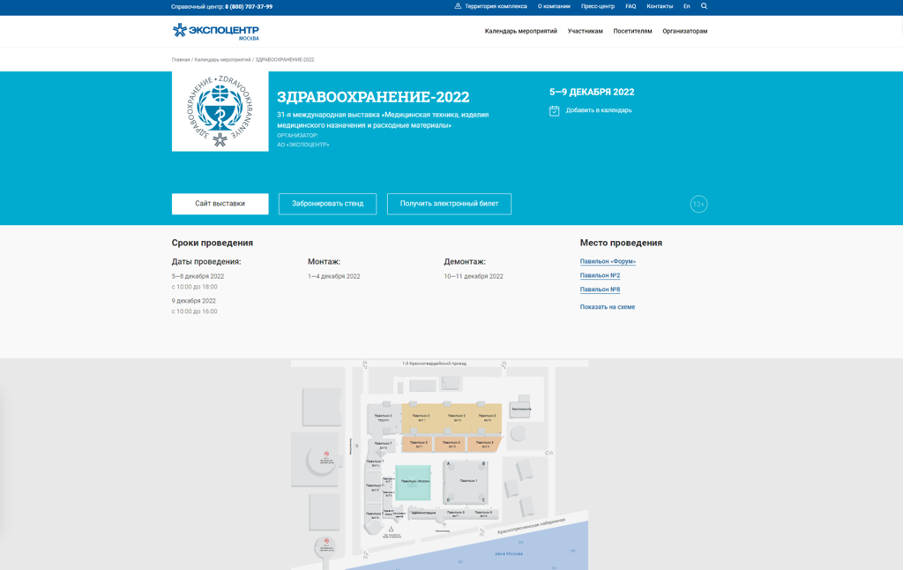The width and height of the screenshot is (904, 570).
Task: Go to Главная via breadcrumb
Action: [180, 59]
